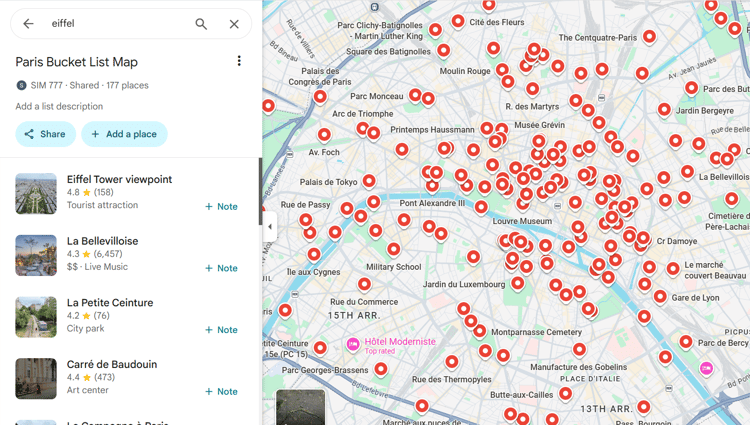Clear the search with the X icon
Viewport: 750px width, 425px height.
tap(234, 24)
